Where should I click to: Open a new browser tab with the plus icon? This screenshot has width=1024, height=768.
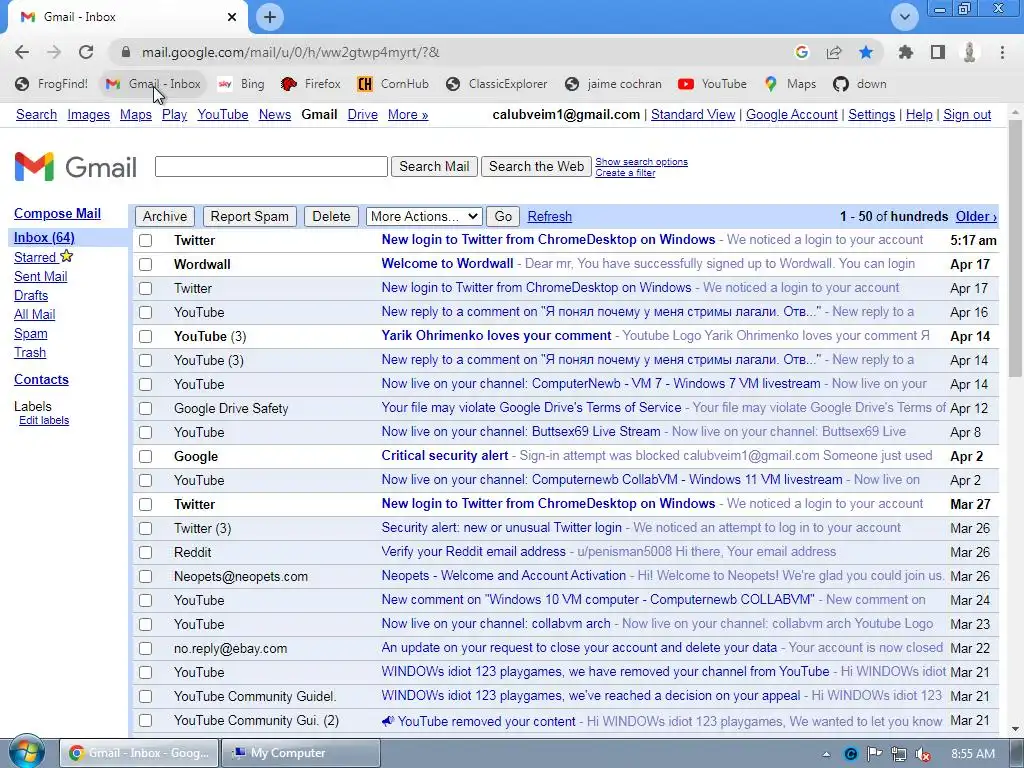click(x=270, y=17)
